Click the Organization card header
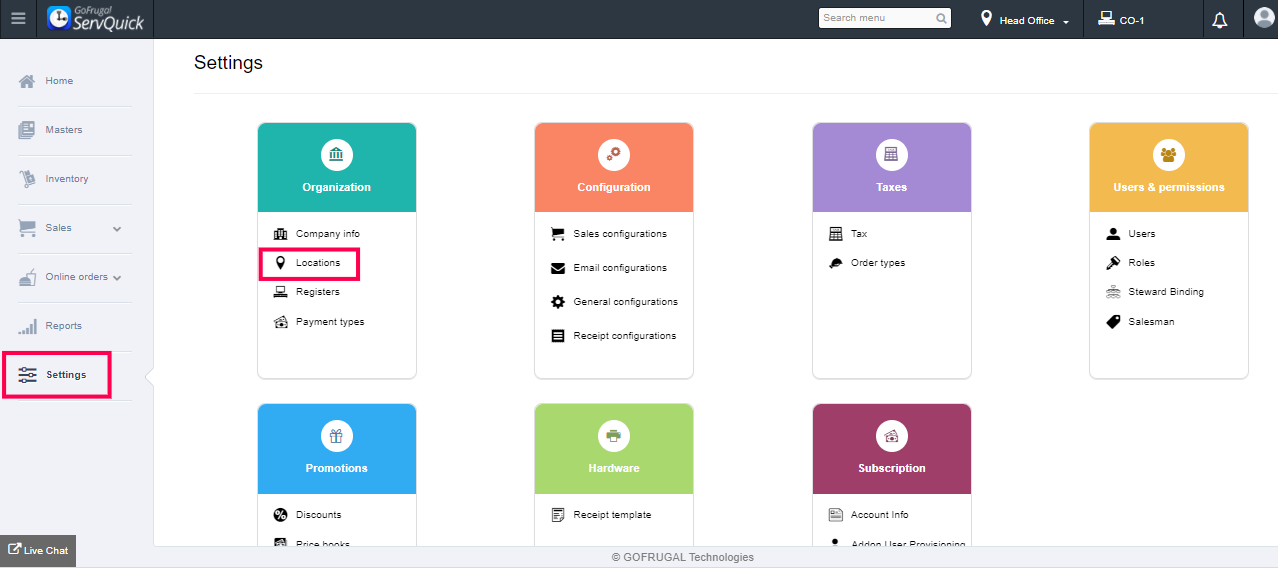Screen dimensions: 1278x568 click(x=337, y=167)
